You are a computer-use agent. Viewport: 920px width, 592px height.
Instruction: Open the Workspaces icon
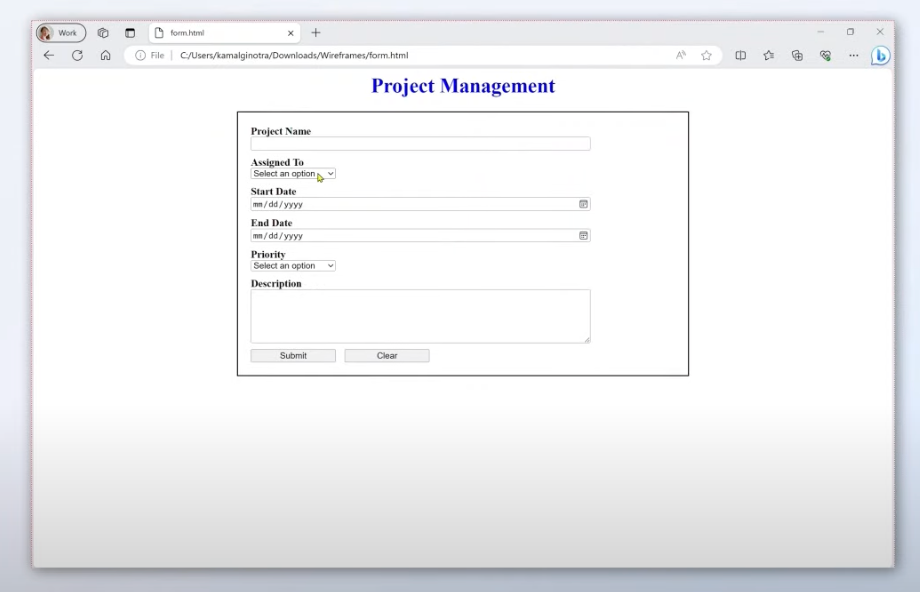click(x=103, y=33)
